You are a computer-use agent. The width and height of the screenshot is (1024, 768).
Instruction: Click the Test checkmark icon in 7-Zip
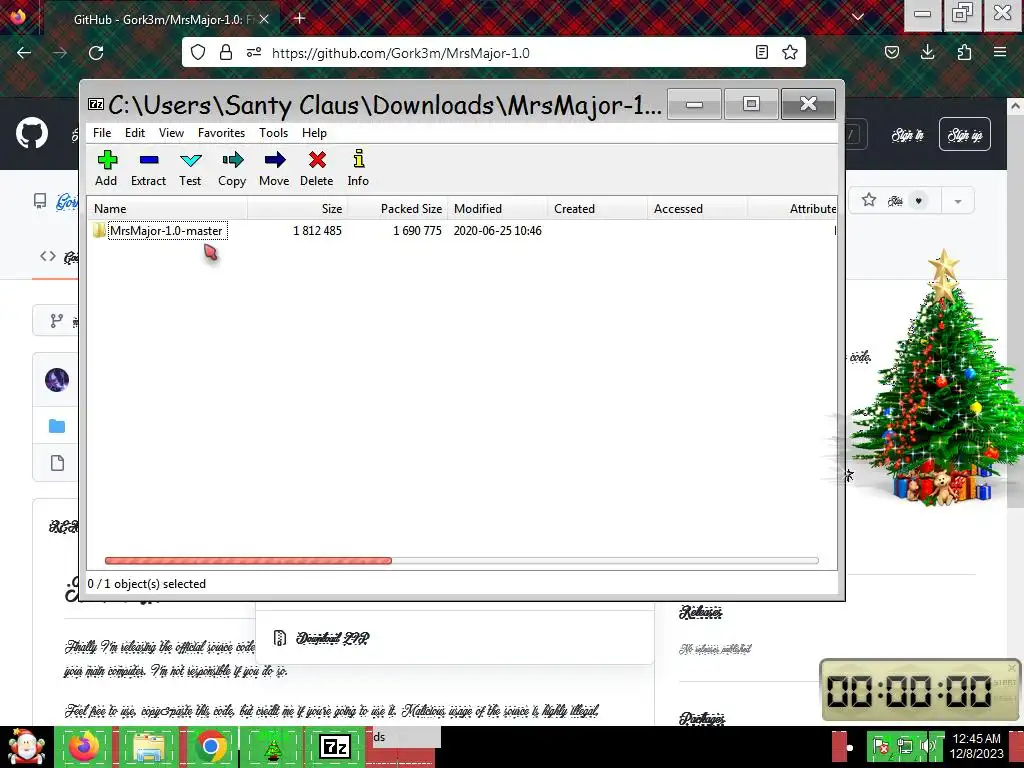pos(191,160)
